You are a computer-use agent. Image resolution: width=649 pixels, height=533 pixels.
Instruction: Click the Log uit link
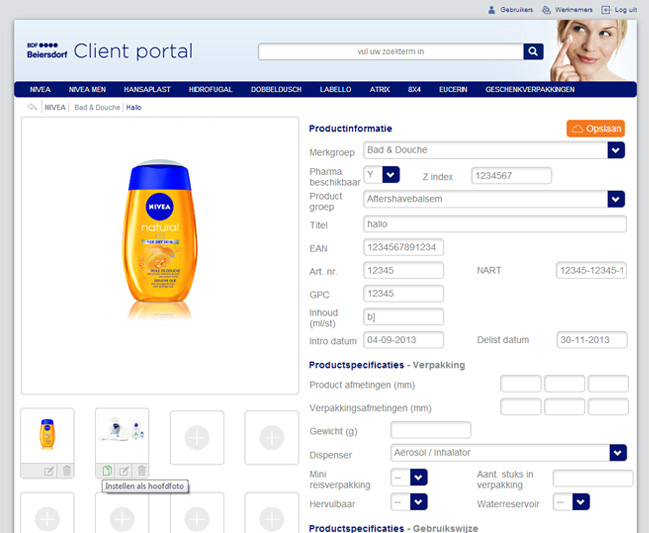tap(625, 10)
